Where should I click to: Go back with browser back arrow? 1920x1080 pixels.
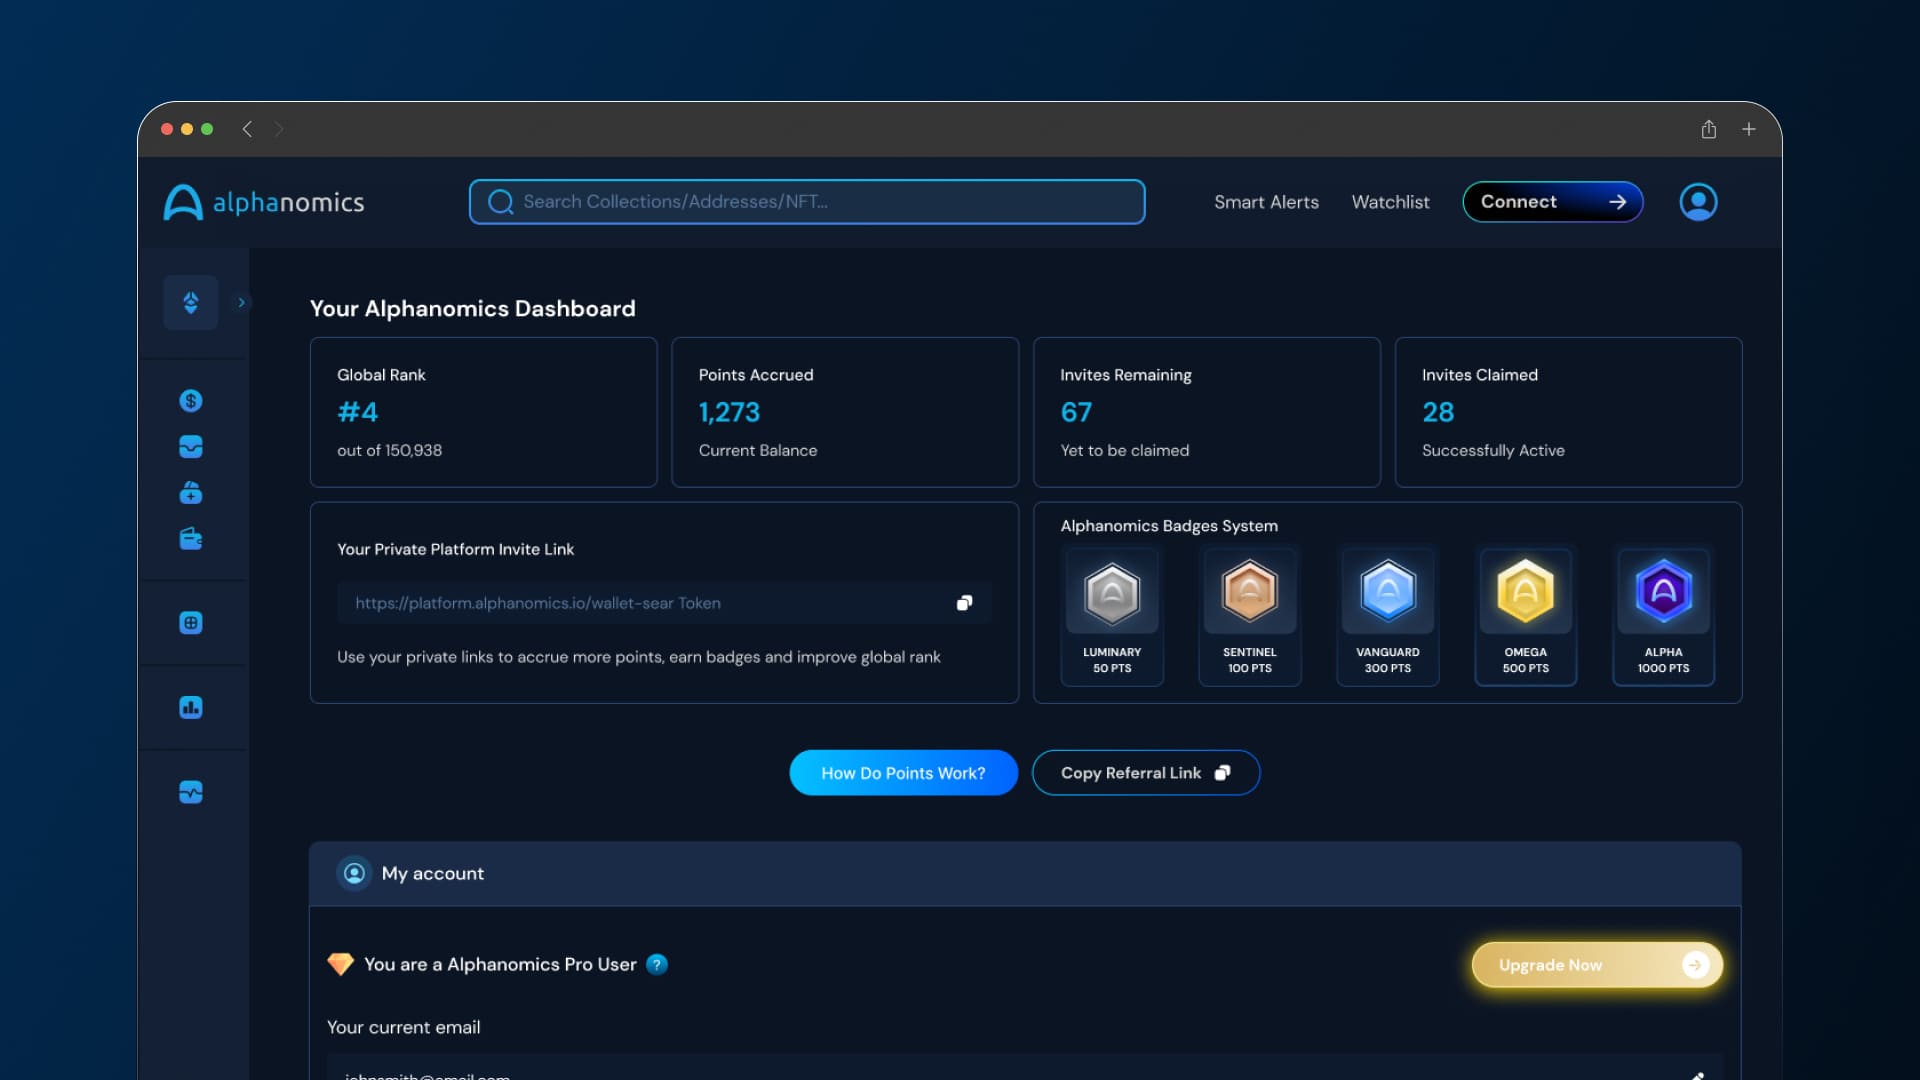[x=247, y=129]
